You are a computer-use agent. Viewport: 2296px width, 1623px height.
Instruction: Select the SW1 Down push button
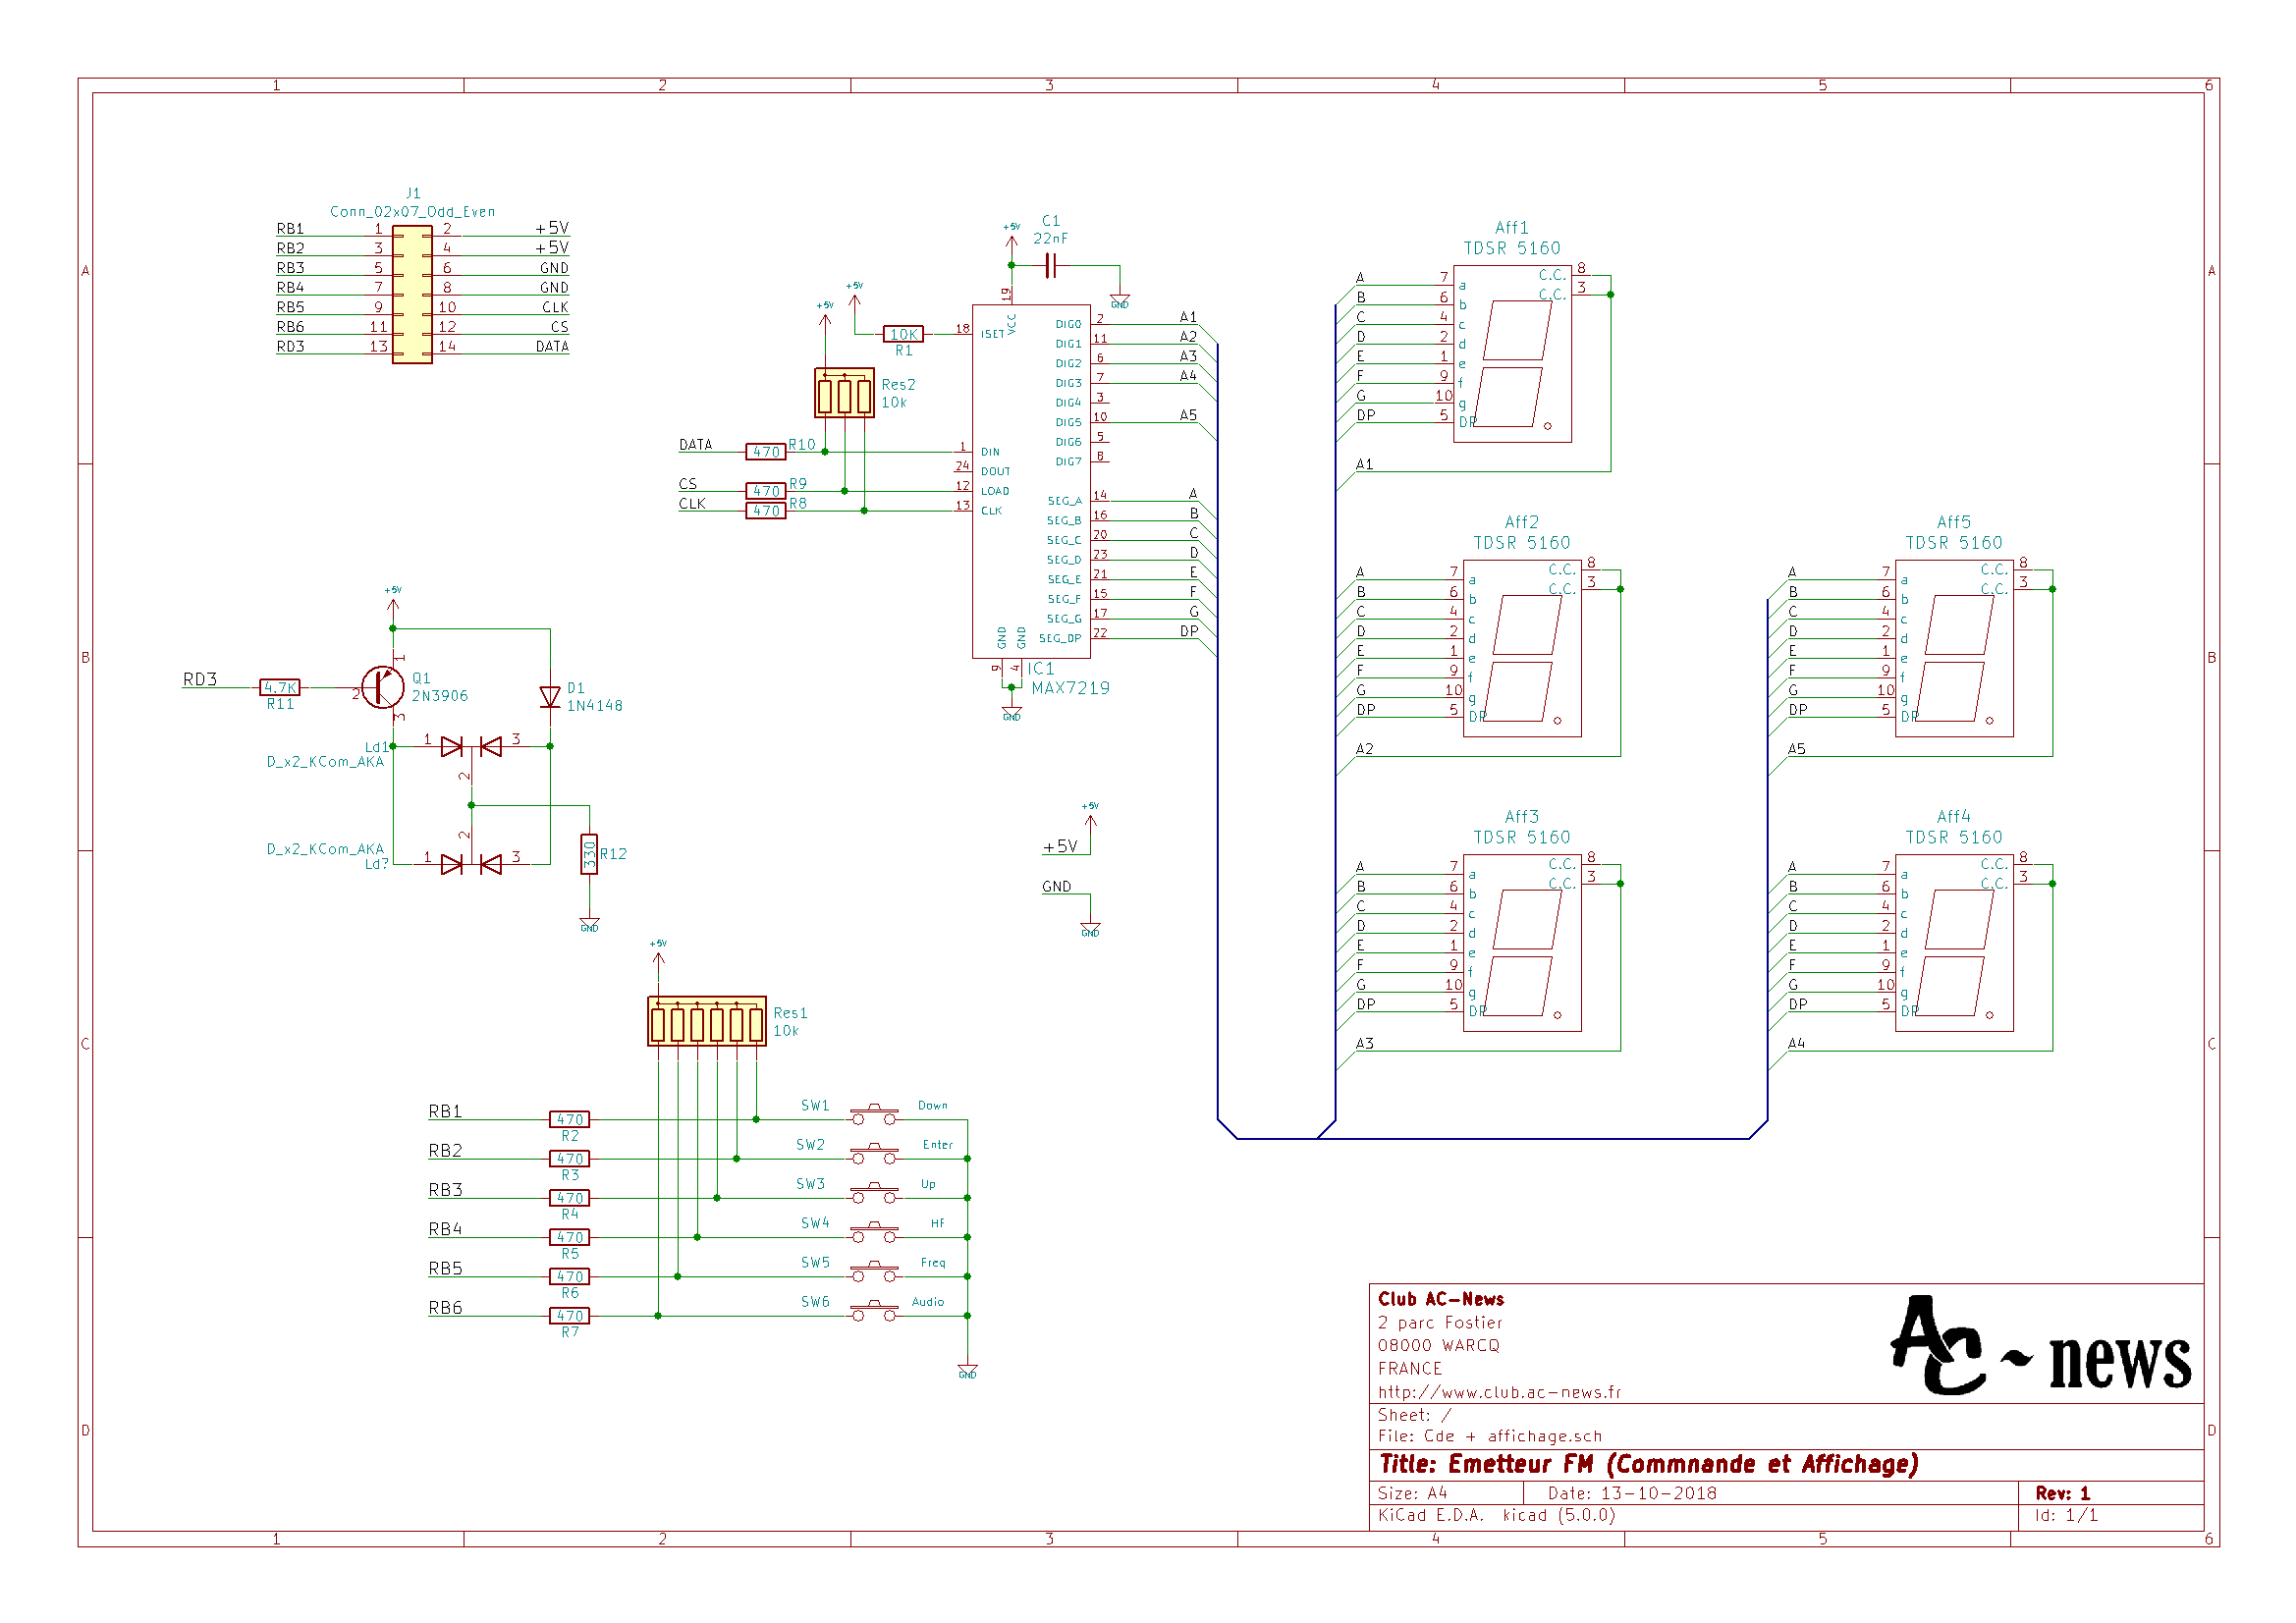[874, 1115]
